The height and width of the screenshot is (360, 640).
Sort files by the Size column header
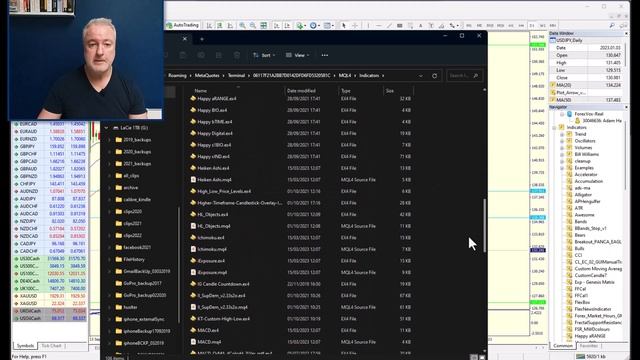(390, 91)
